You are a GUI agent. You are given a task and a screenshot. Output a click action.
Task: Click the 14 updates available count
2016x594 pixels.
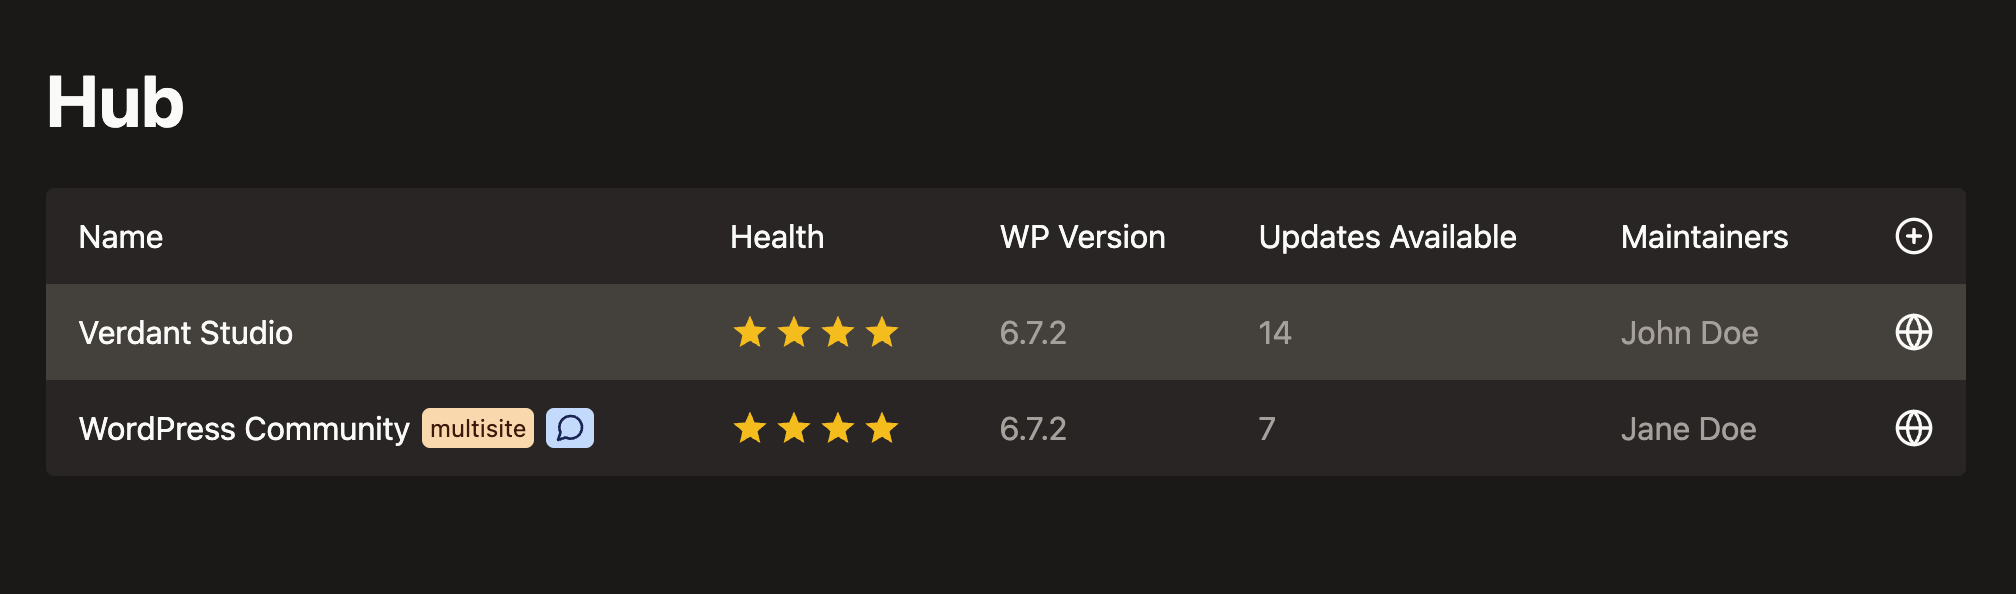click(x=1275, y=333)
